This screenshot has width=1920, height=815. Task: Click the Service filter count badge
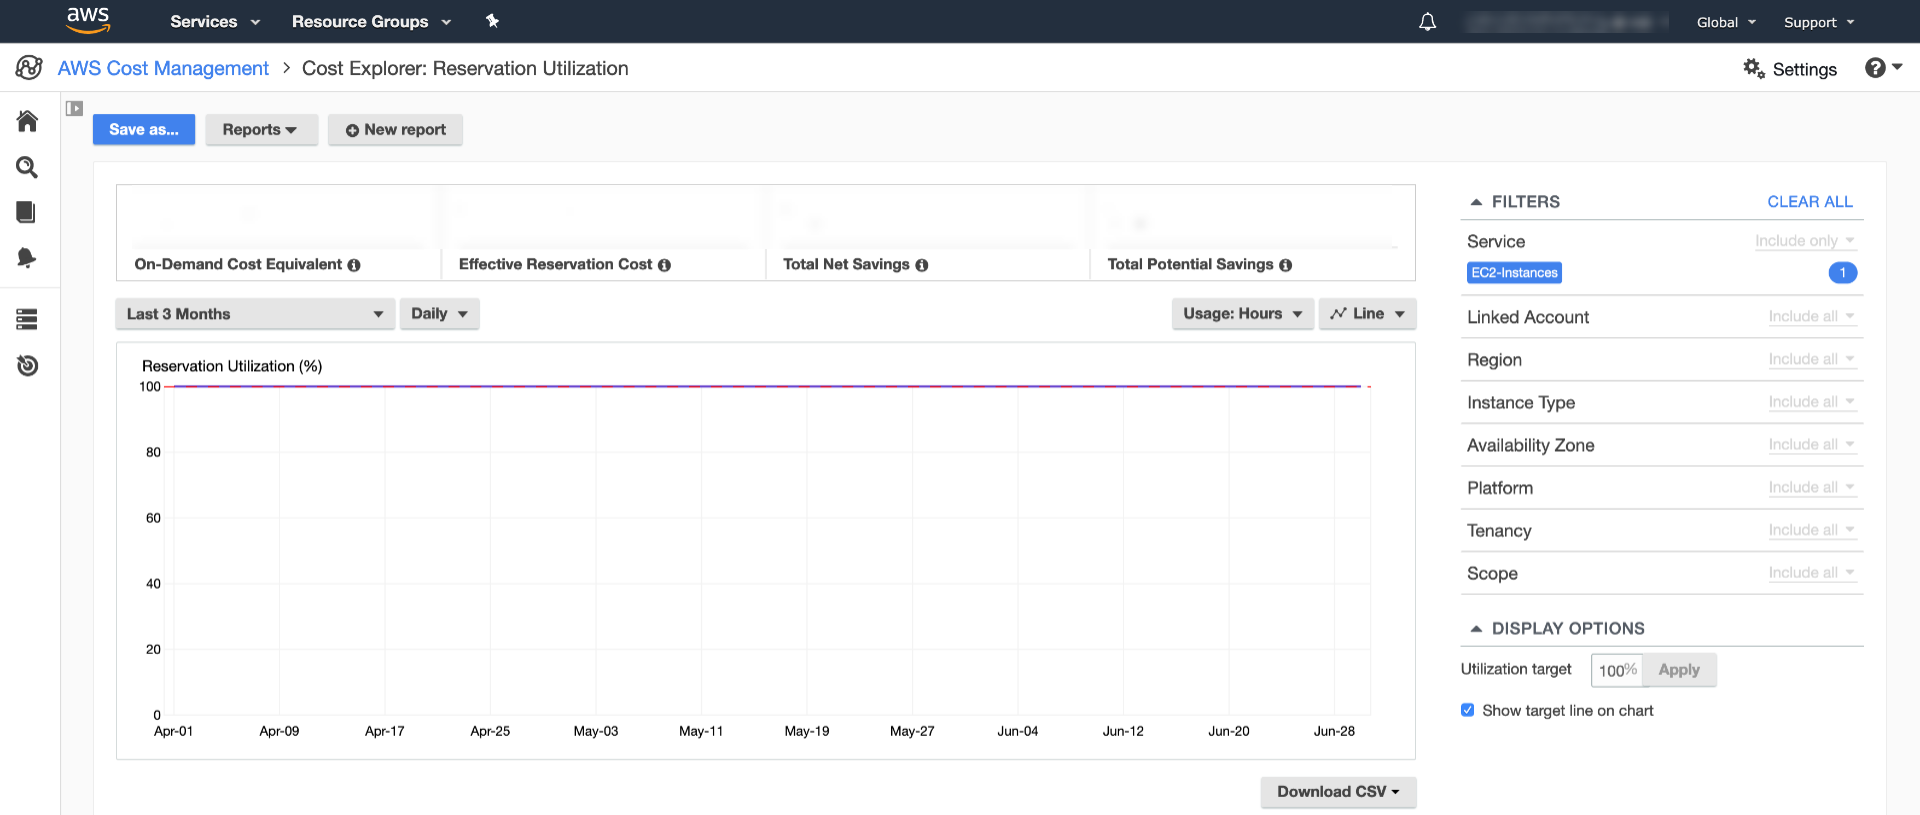(x=1842, y=273)
